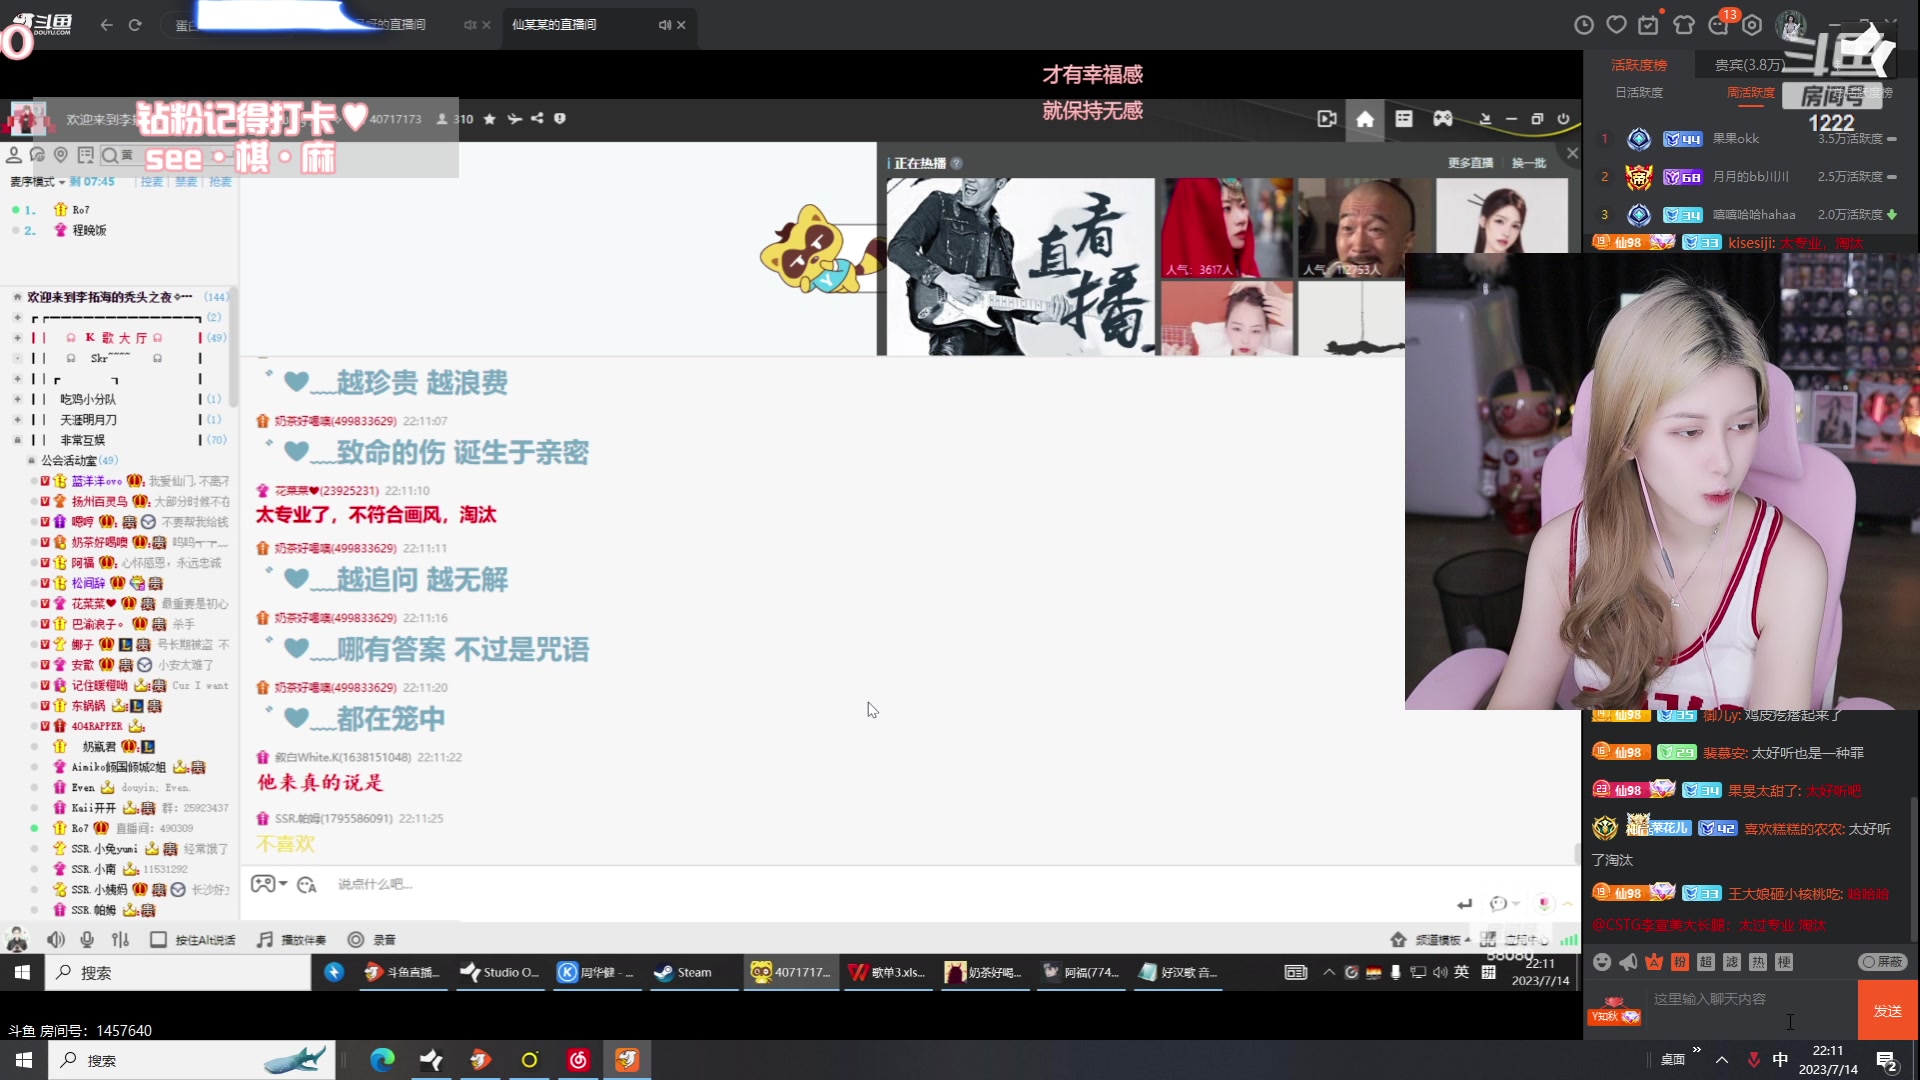Screen dimensions: 1920x1080
Task: Open NetEase Cloud Music taskbar icon
Action: [578, 1060]
